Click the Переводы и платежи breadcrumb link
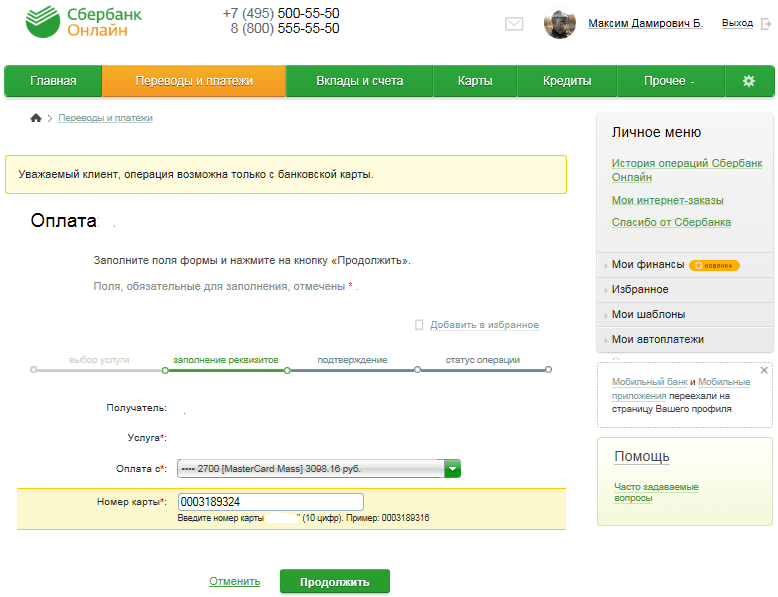Screen dimensions: 778x597 (105, 118)
